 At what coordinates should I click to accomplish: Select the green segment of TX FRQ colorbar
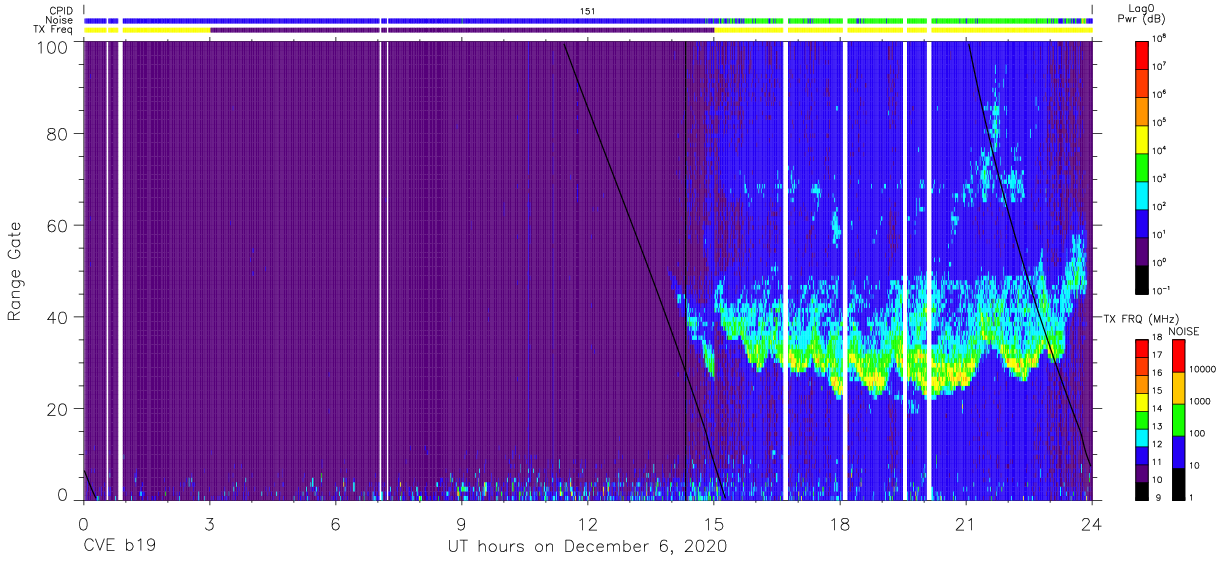(1142, 420)
